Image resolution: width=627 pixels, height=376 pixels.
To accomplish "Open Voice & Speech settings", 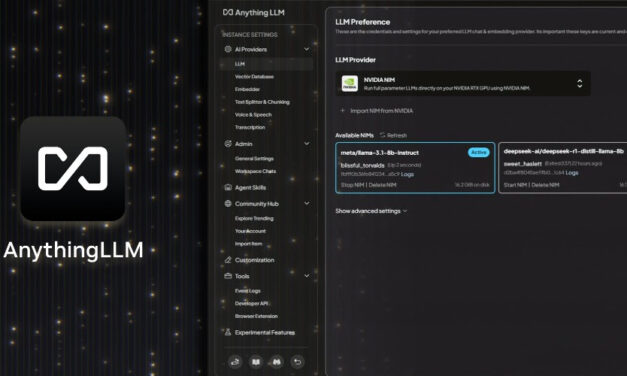I will [x=253, y=115].
